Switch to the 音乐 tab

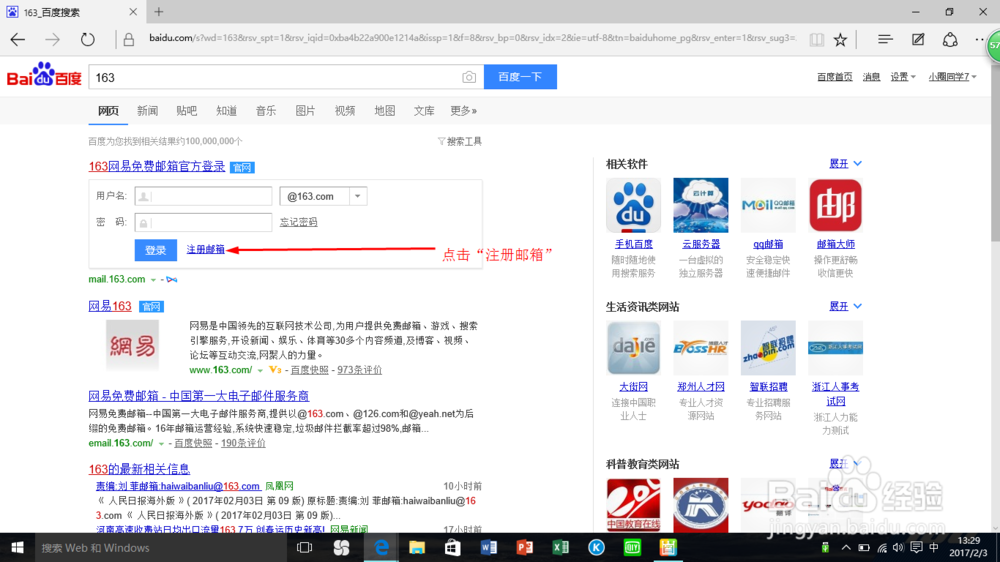tap(266, 111)
